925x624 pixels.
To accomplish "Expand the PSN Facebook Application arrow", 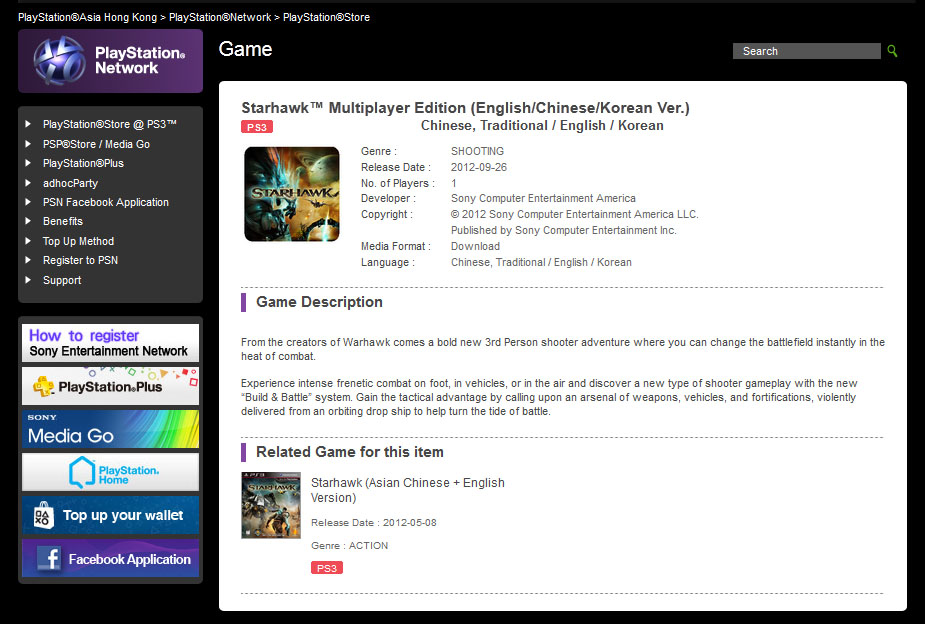I will point(28,202).
